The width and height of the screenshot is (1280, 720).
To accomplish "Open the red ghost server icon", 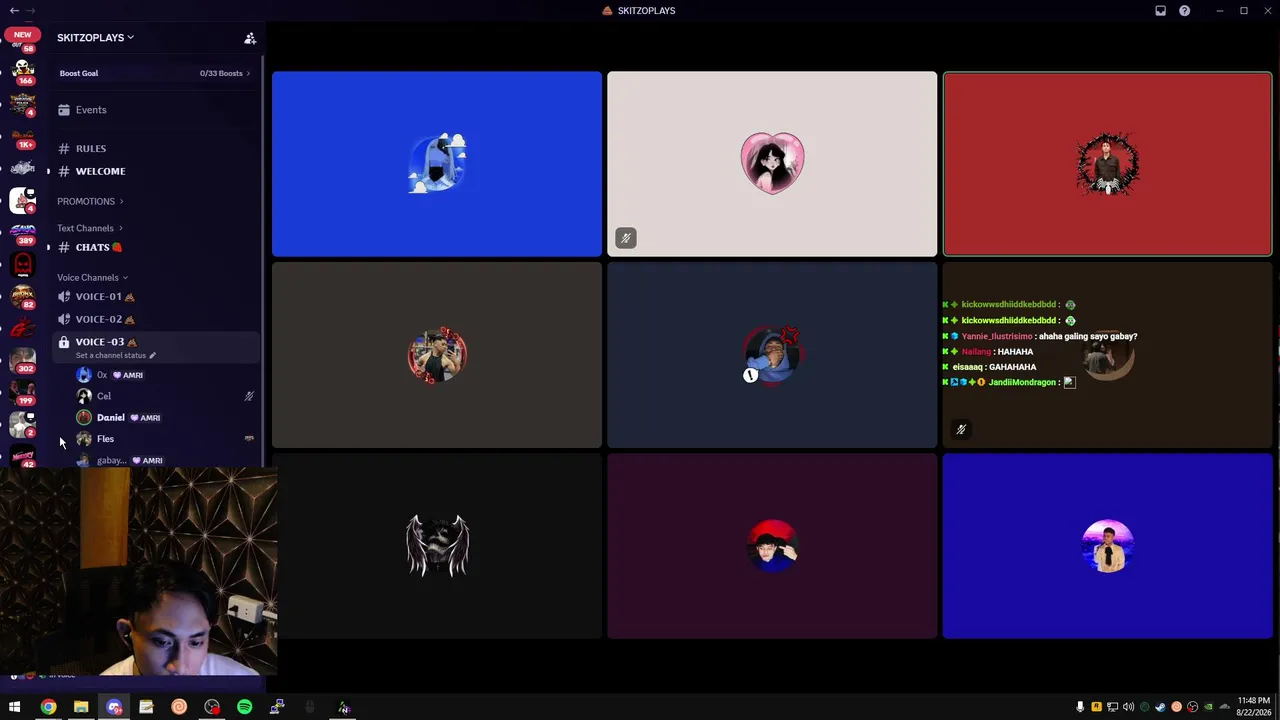I will [x=22, y=264].
